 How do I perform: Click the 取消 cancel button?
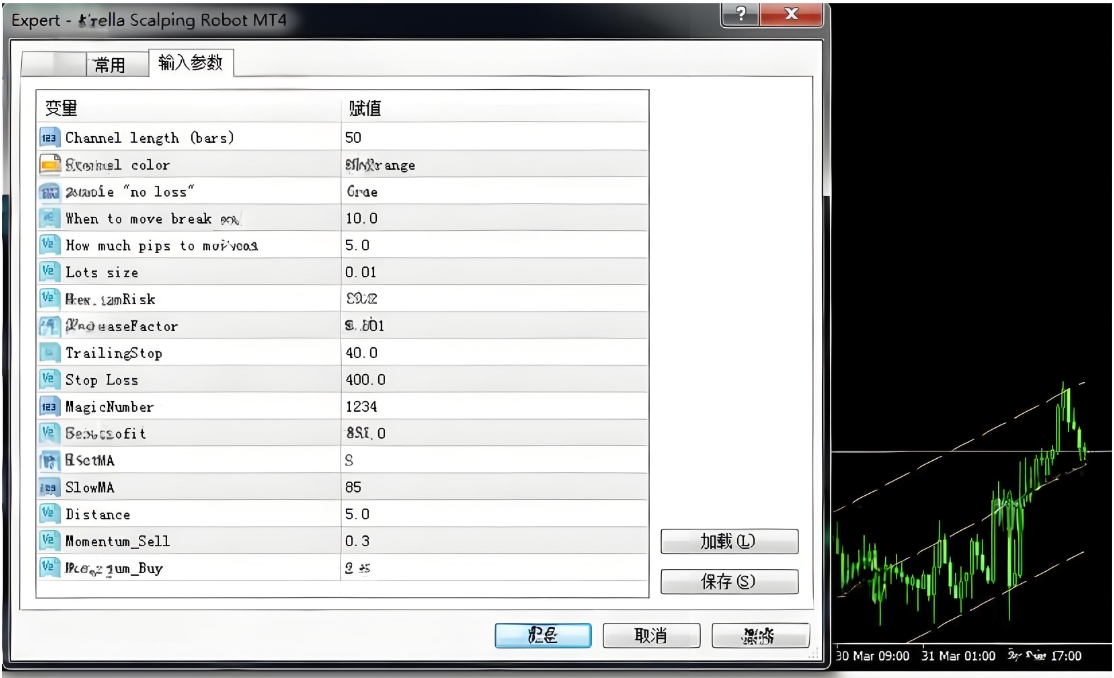coord(651,635)
